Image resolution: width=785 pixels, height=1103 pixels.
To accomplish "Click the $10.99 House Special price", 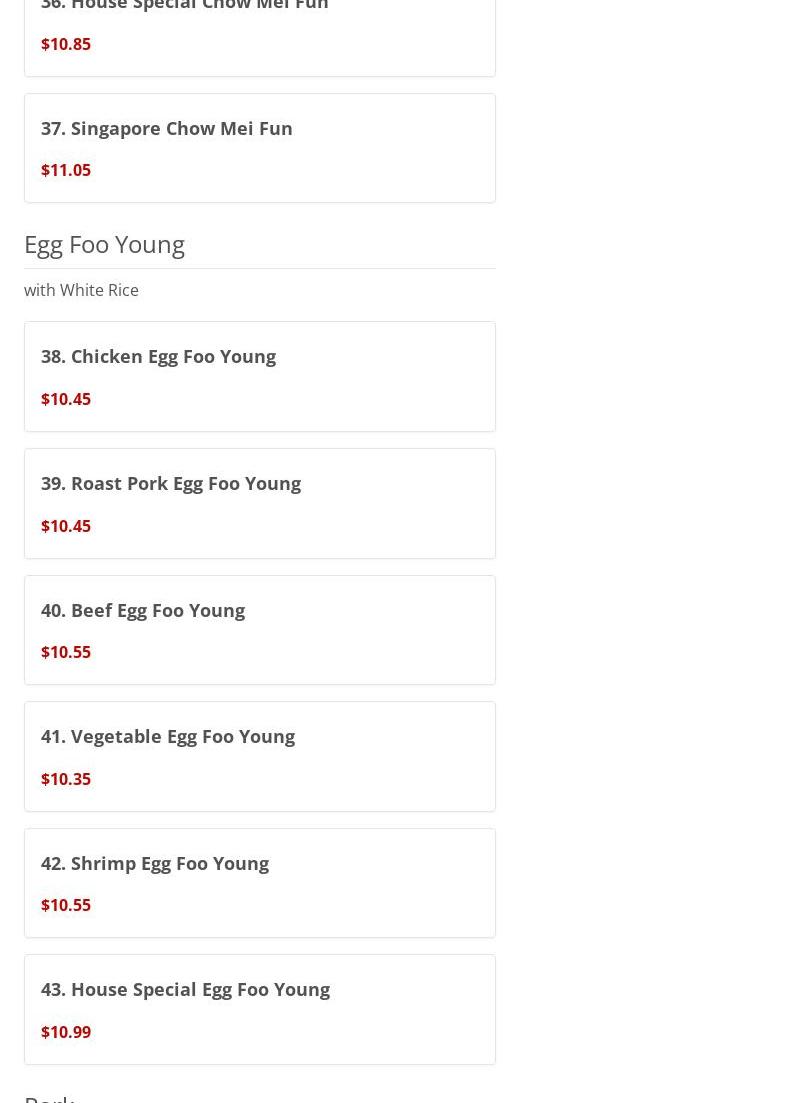I will (66, 1032).
